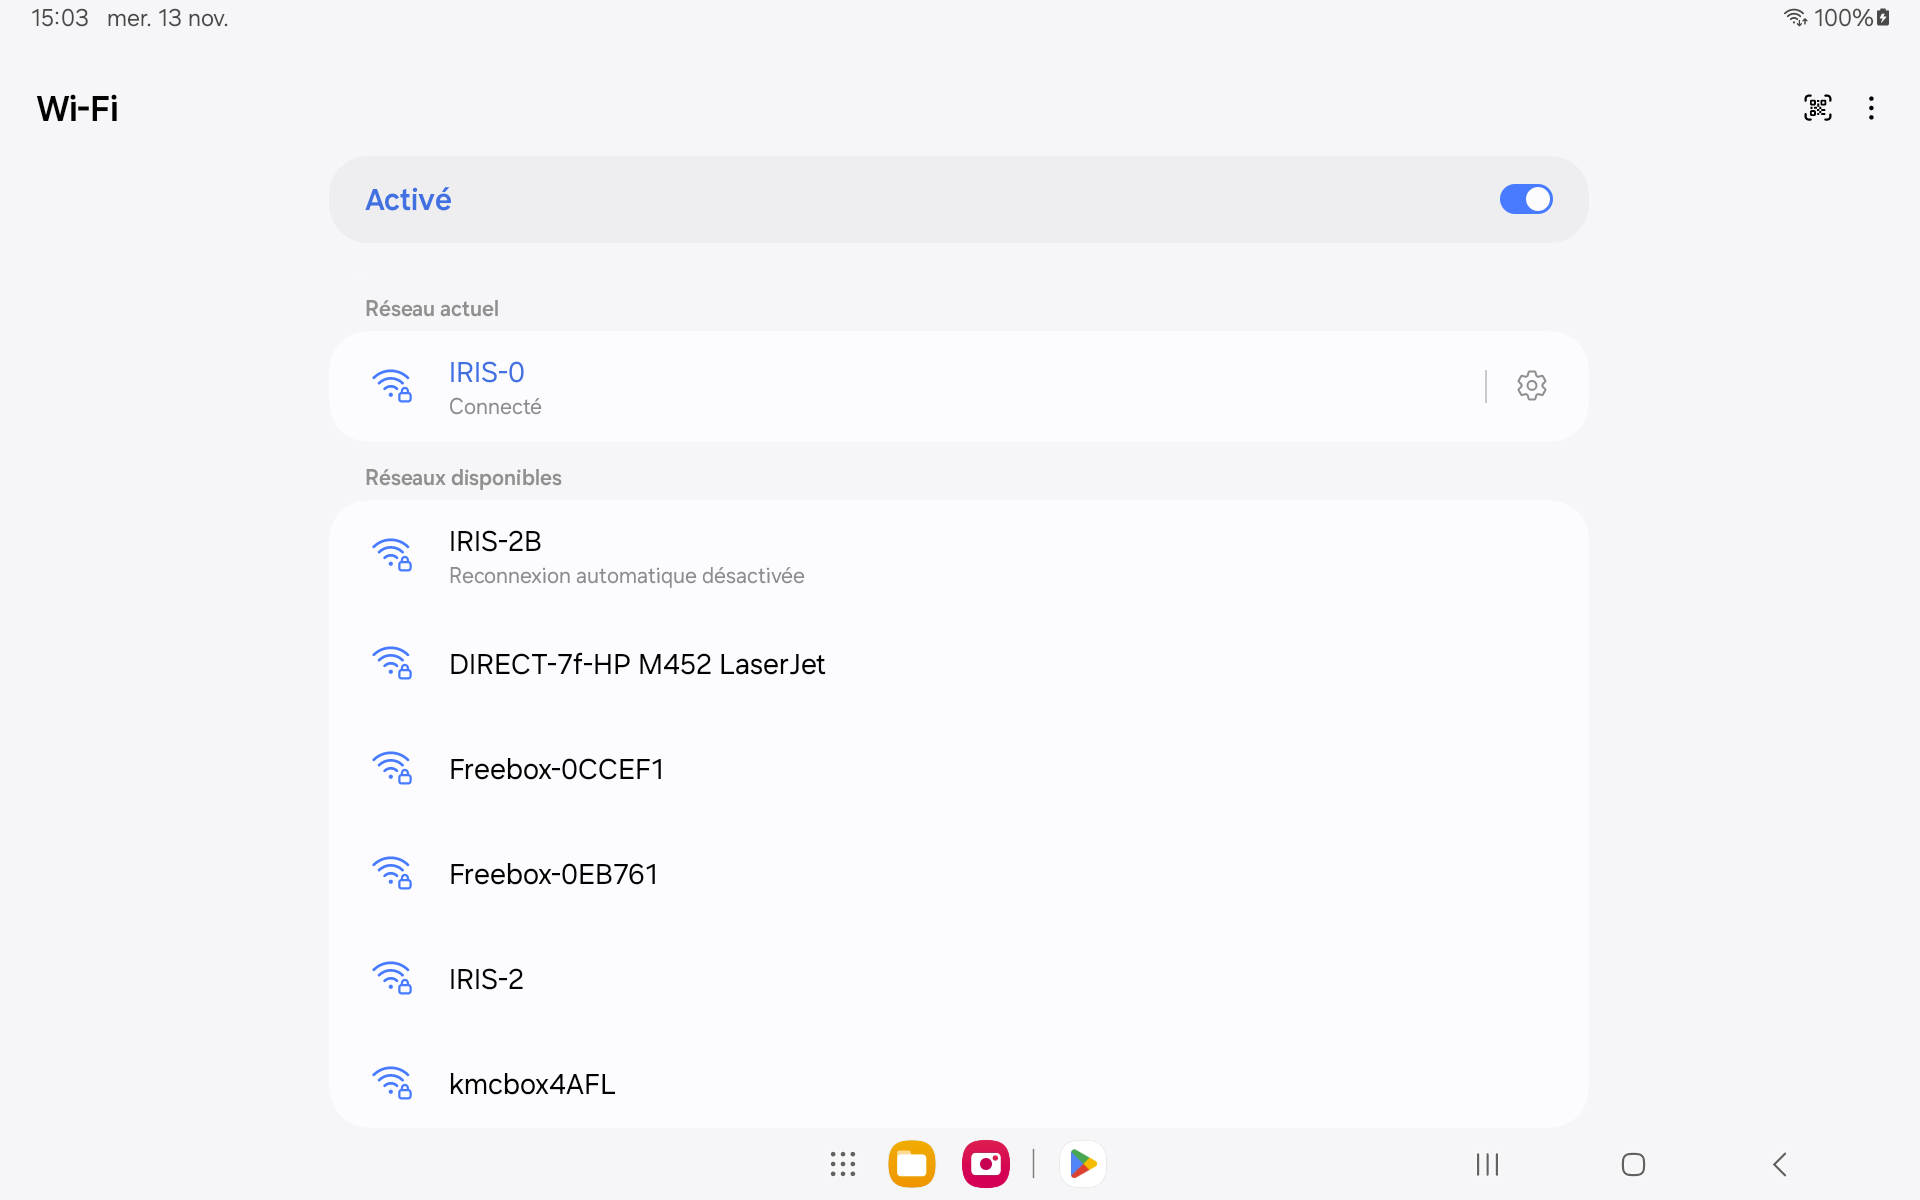
Task: Tap the Activé label text
Action: click(408, 200)
